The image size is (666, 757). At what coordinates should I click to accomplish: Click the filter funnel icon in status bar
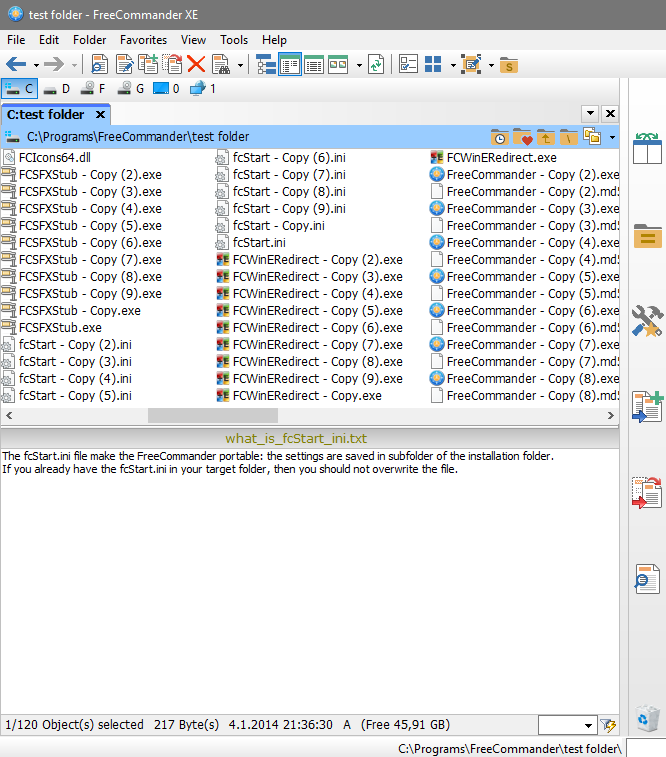(x=608, y=725)
